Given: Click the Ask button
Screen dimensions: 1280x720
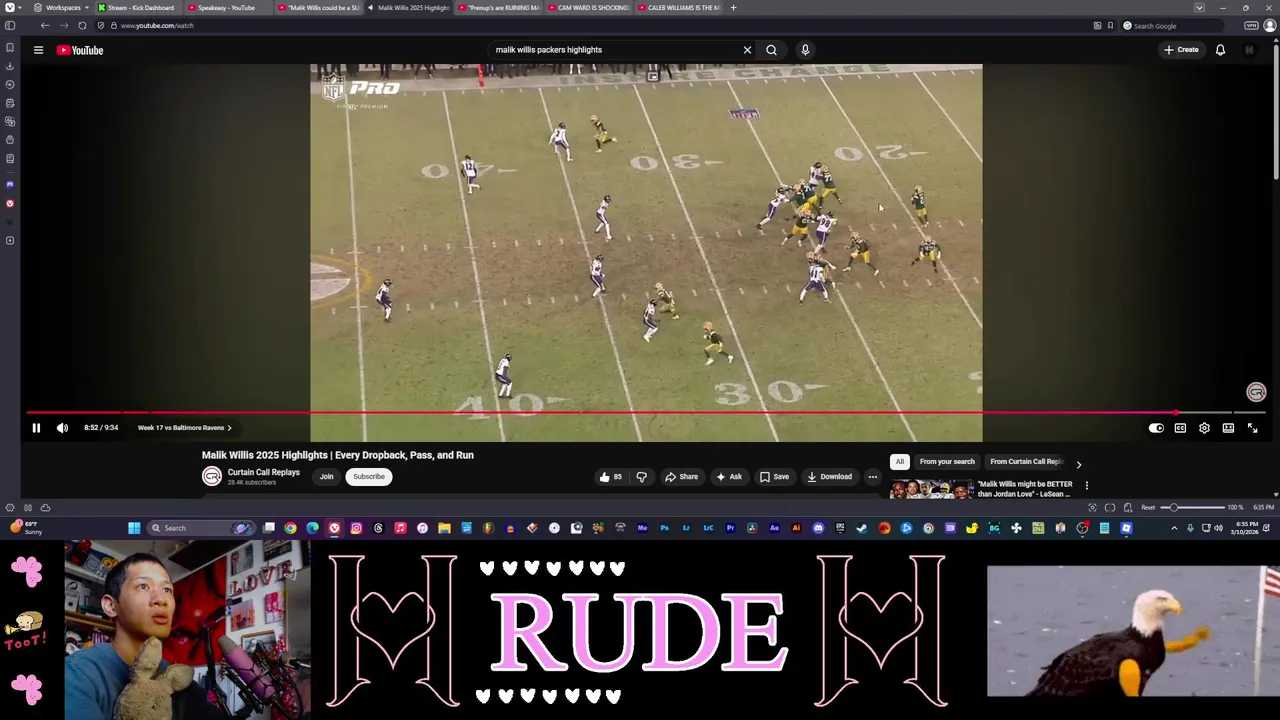Looking at the screenshot, I should [x=729, y=477].
